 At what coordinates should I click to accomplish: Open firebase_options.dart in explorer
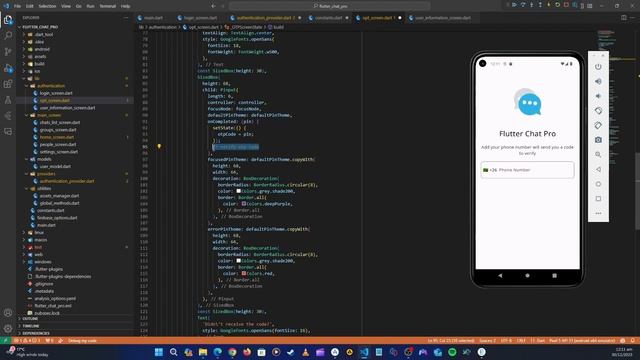point(57,218)
